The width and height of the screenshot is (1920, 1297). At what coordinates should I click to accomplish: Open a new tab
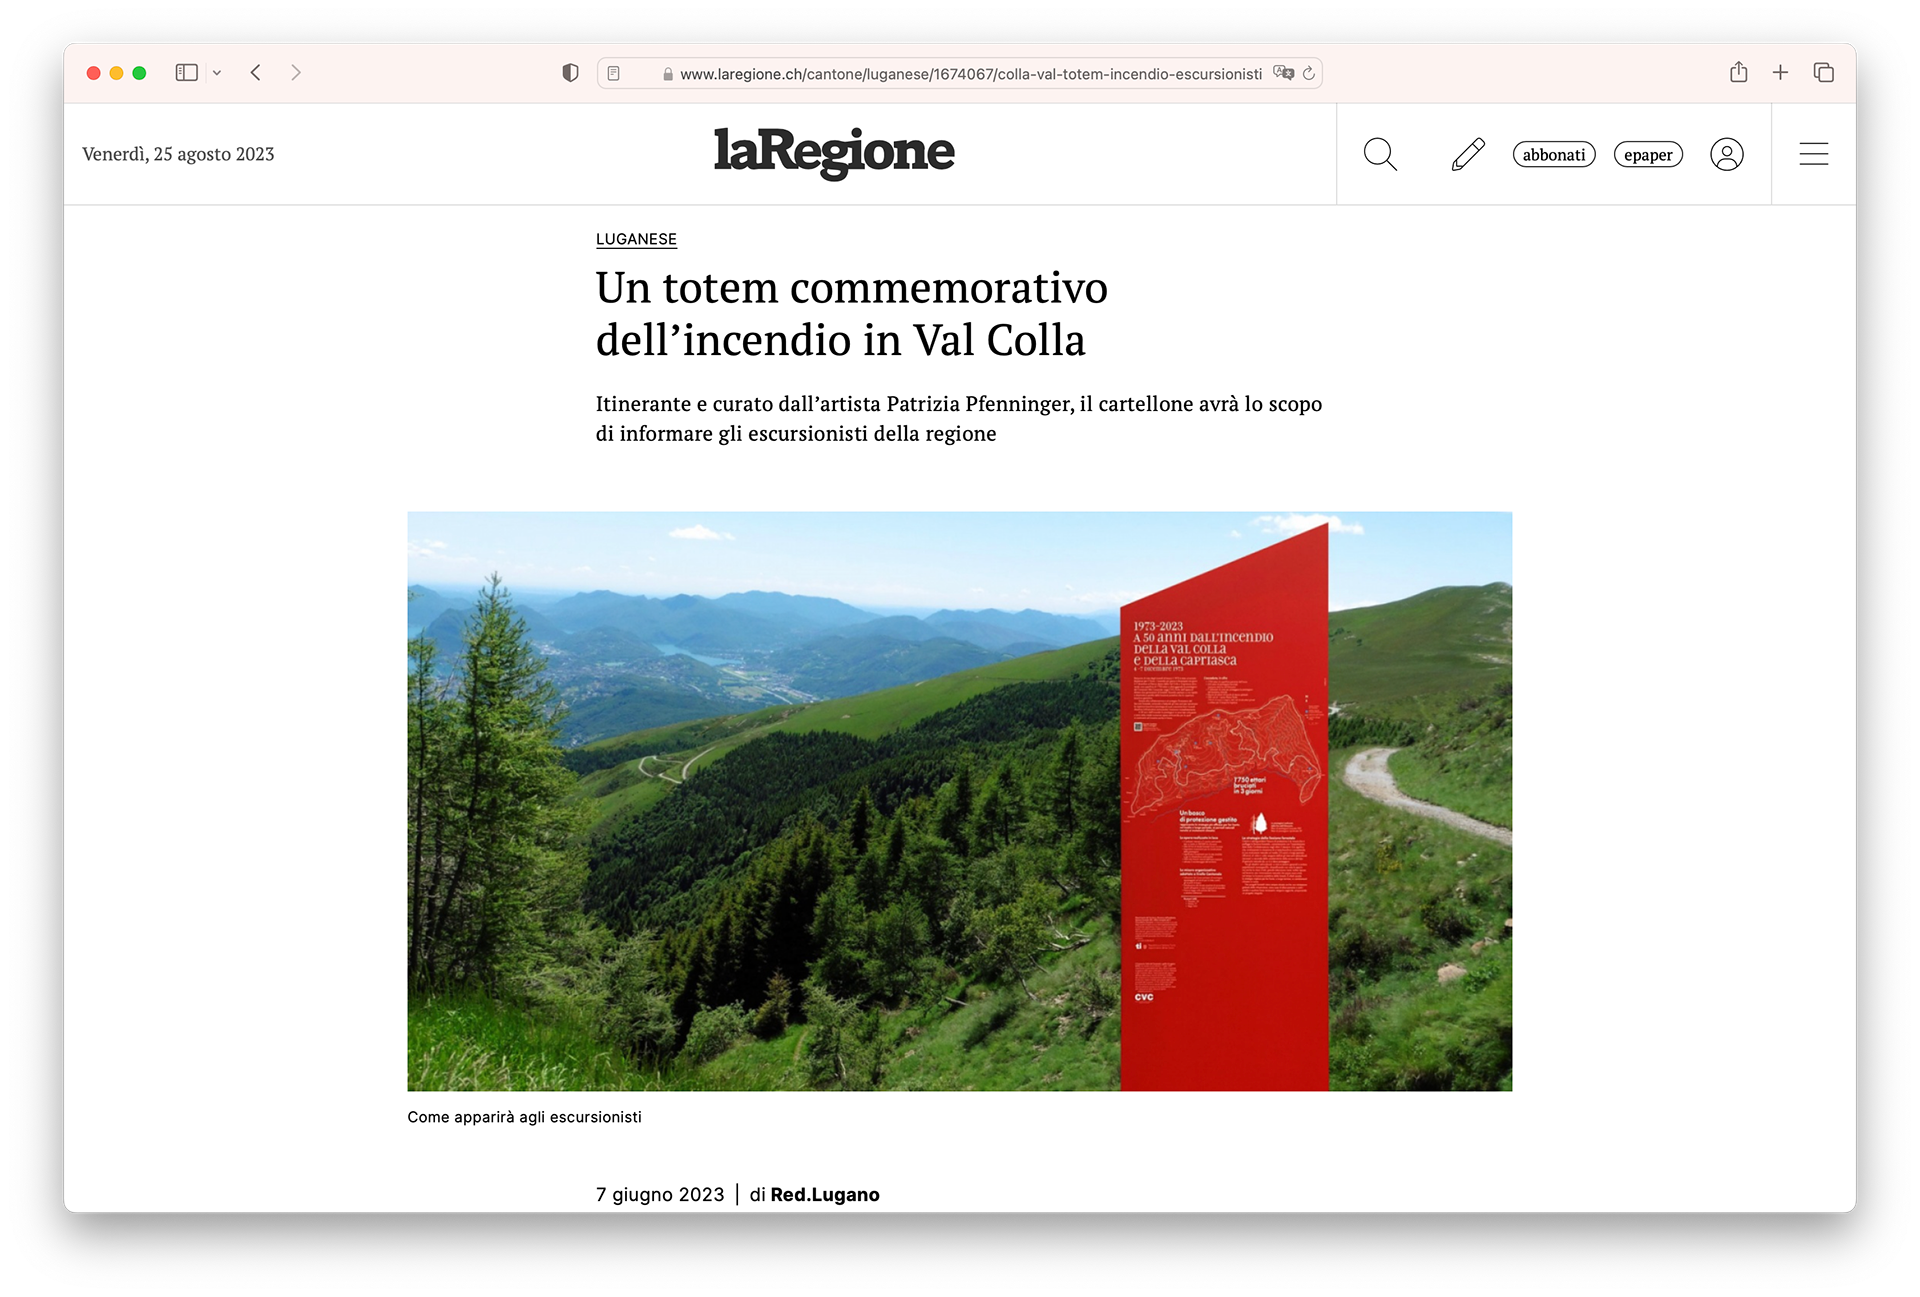1780,72
